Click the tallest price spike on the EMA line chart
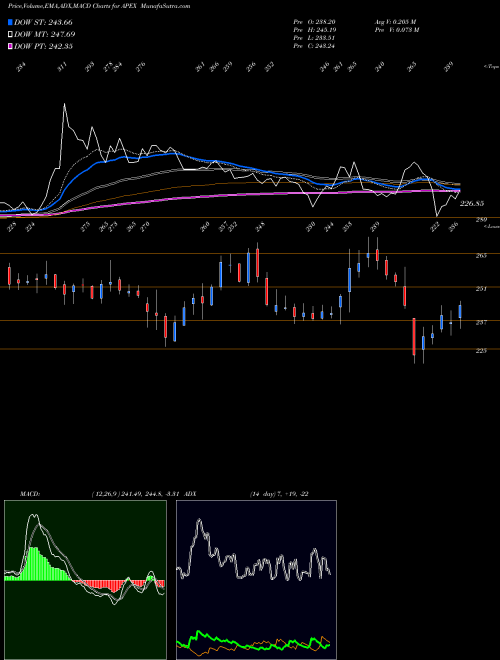This screenshot has width=500, height=660. [64, 104]
